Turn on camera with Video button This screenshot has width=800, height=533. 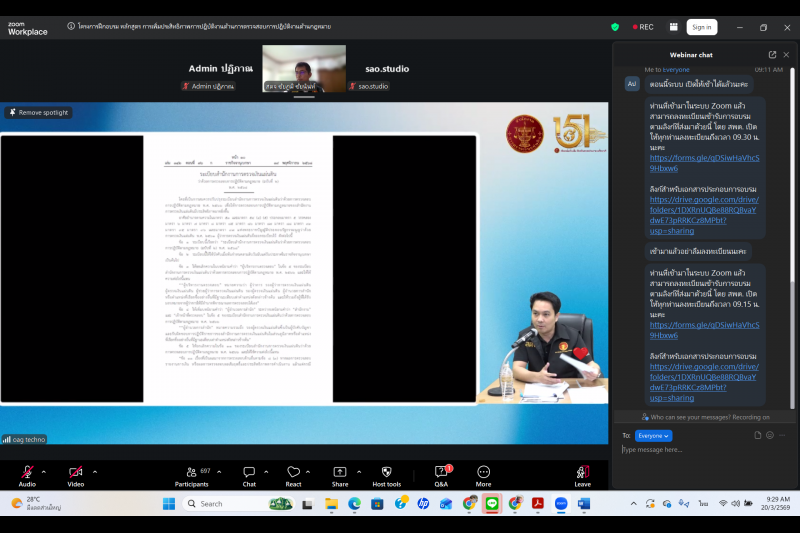[x=76, y=472]
